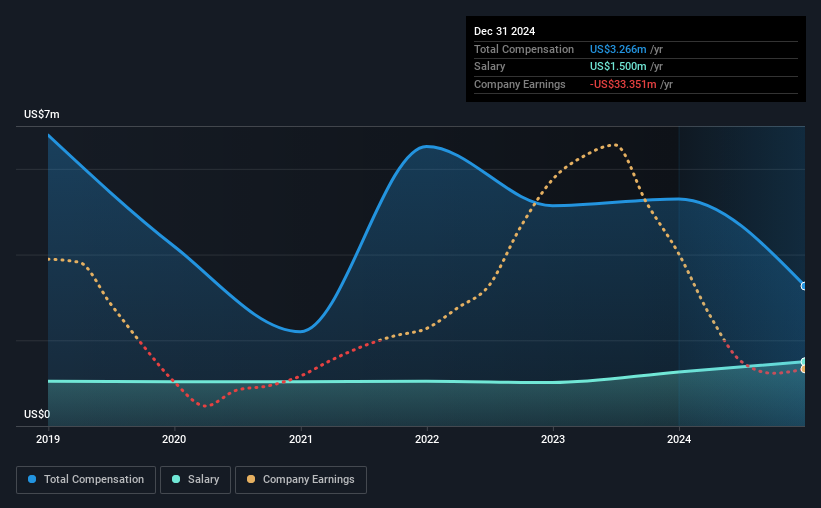
Task: Click the teal Salary legend dot
Action: (x=176, y=479)
